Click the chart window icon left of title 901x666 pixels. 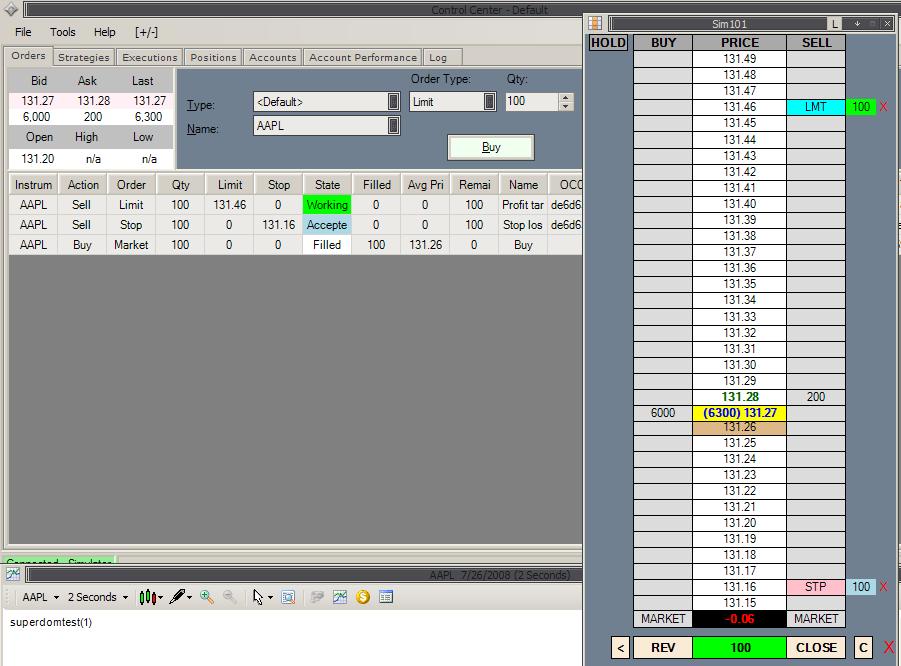click(13, 574)
